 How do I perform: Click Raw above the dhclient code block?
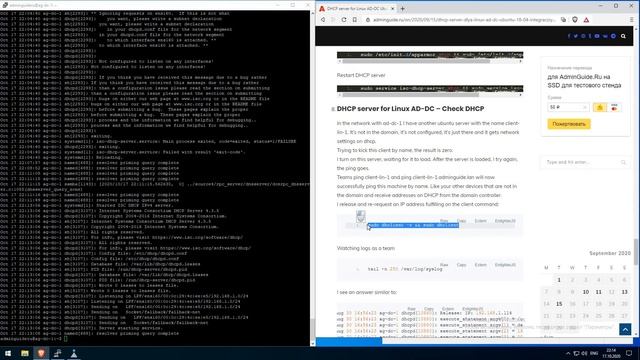(x=444, y=221)
